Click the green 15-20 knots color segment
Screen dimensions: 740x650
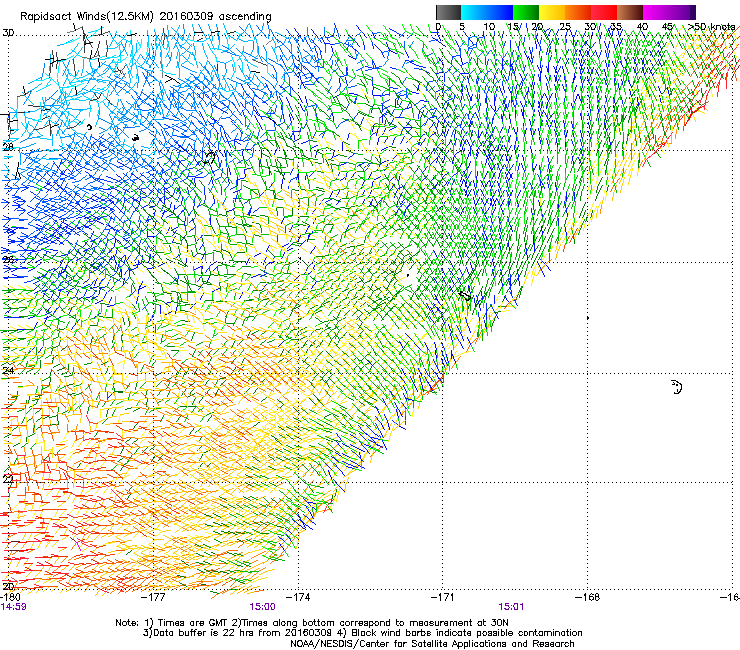click(x=526, y=12)
